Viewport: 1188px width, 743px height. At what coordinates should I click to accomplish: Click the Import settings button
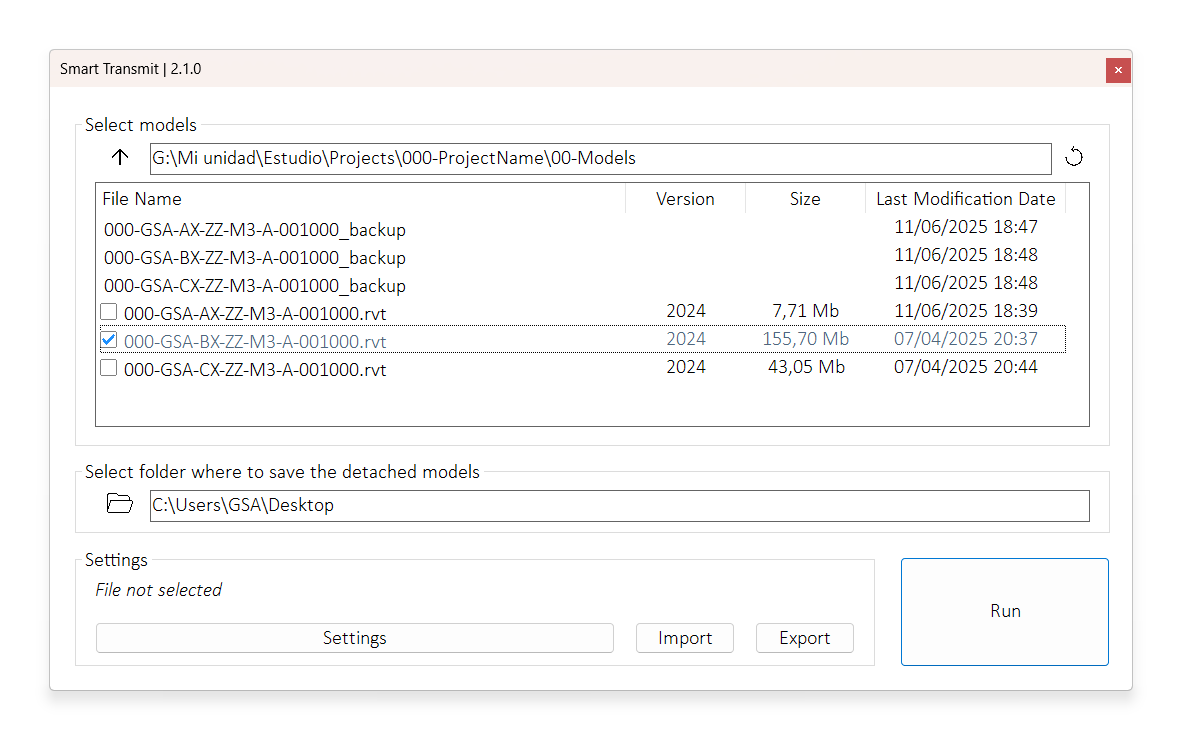coord(685,638)
